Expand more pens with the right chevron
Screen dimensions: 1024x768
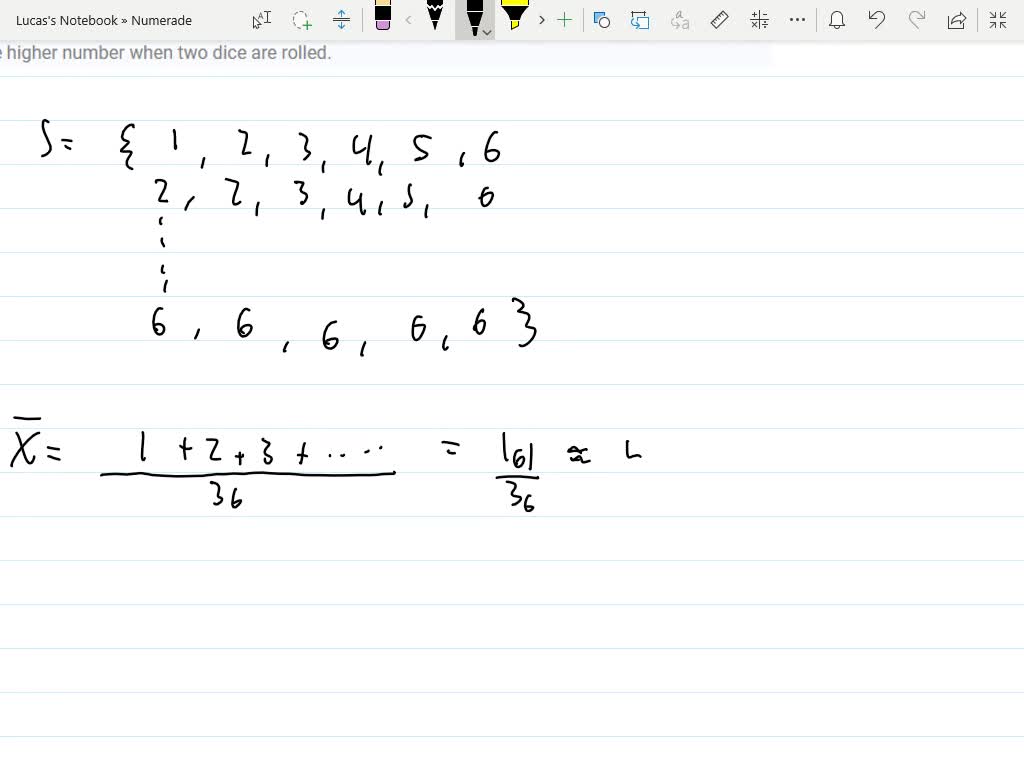pos(540,20)
